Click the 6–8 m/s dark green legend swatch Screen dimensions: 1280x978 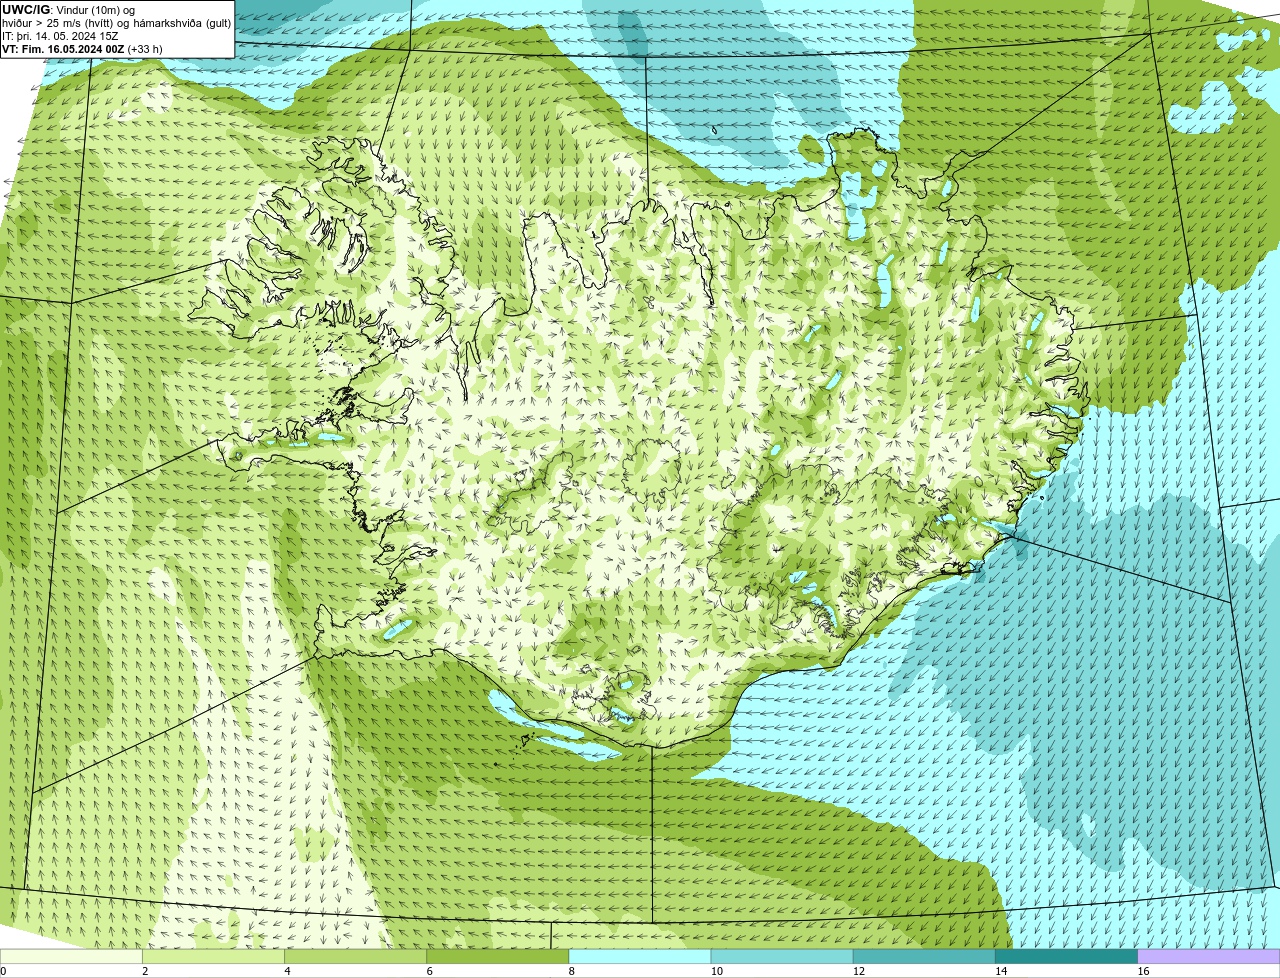(x=497, y=956)
